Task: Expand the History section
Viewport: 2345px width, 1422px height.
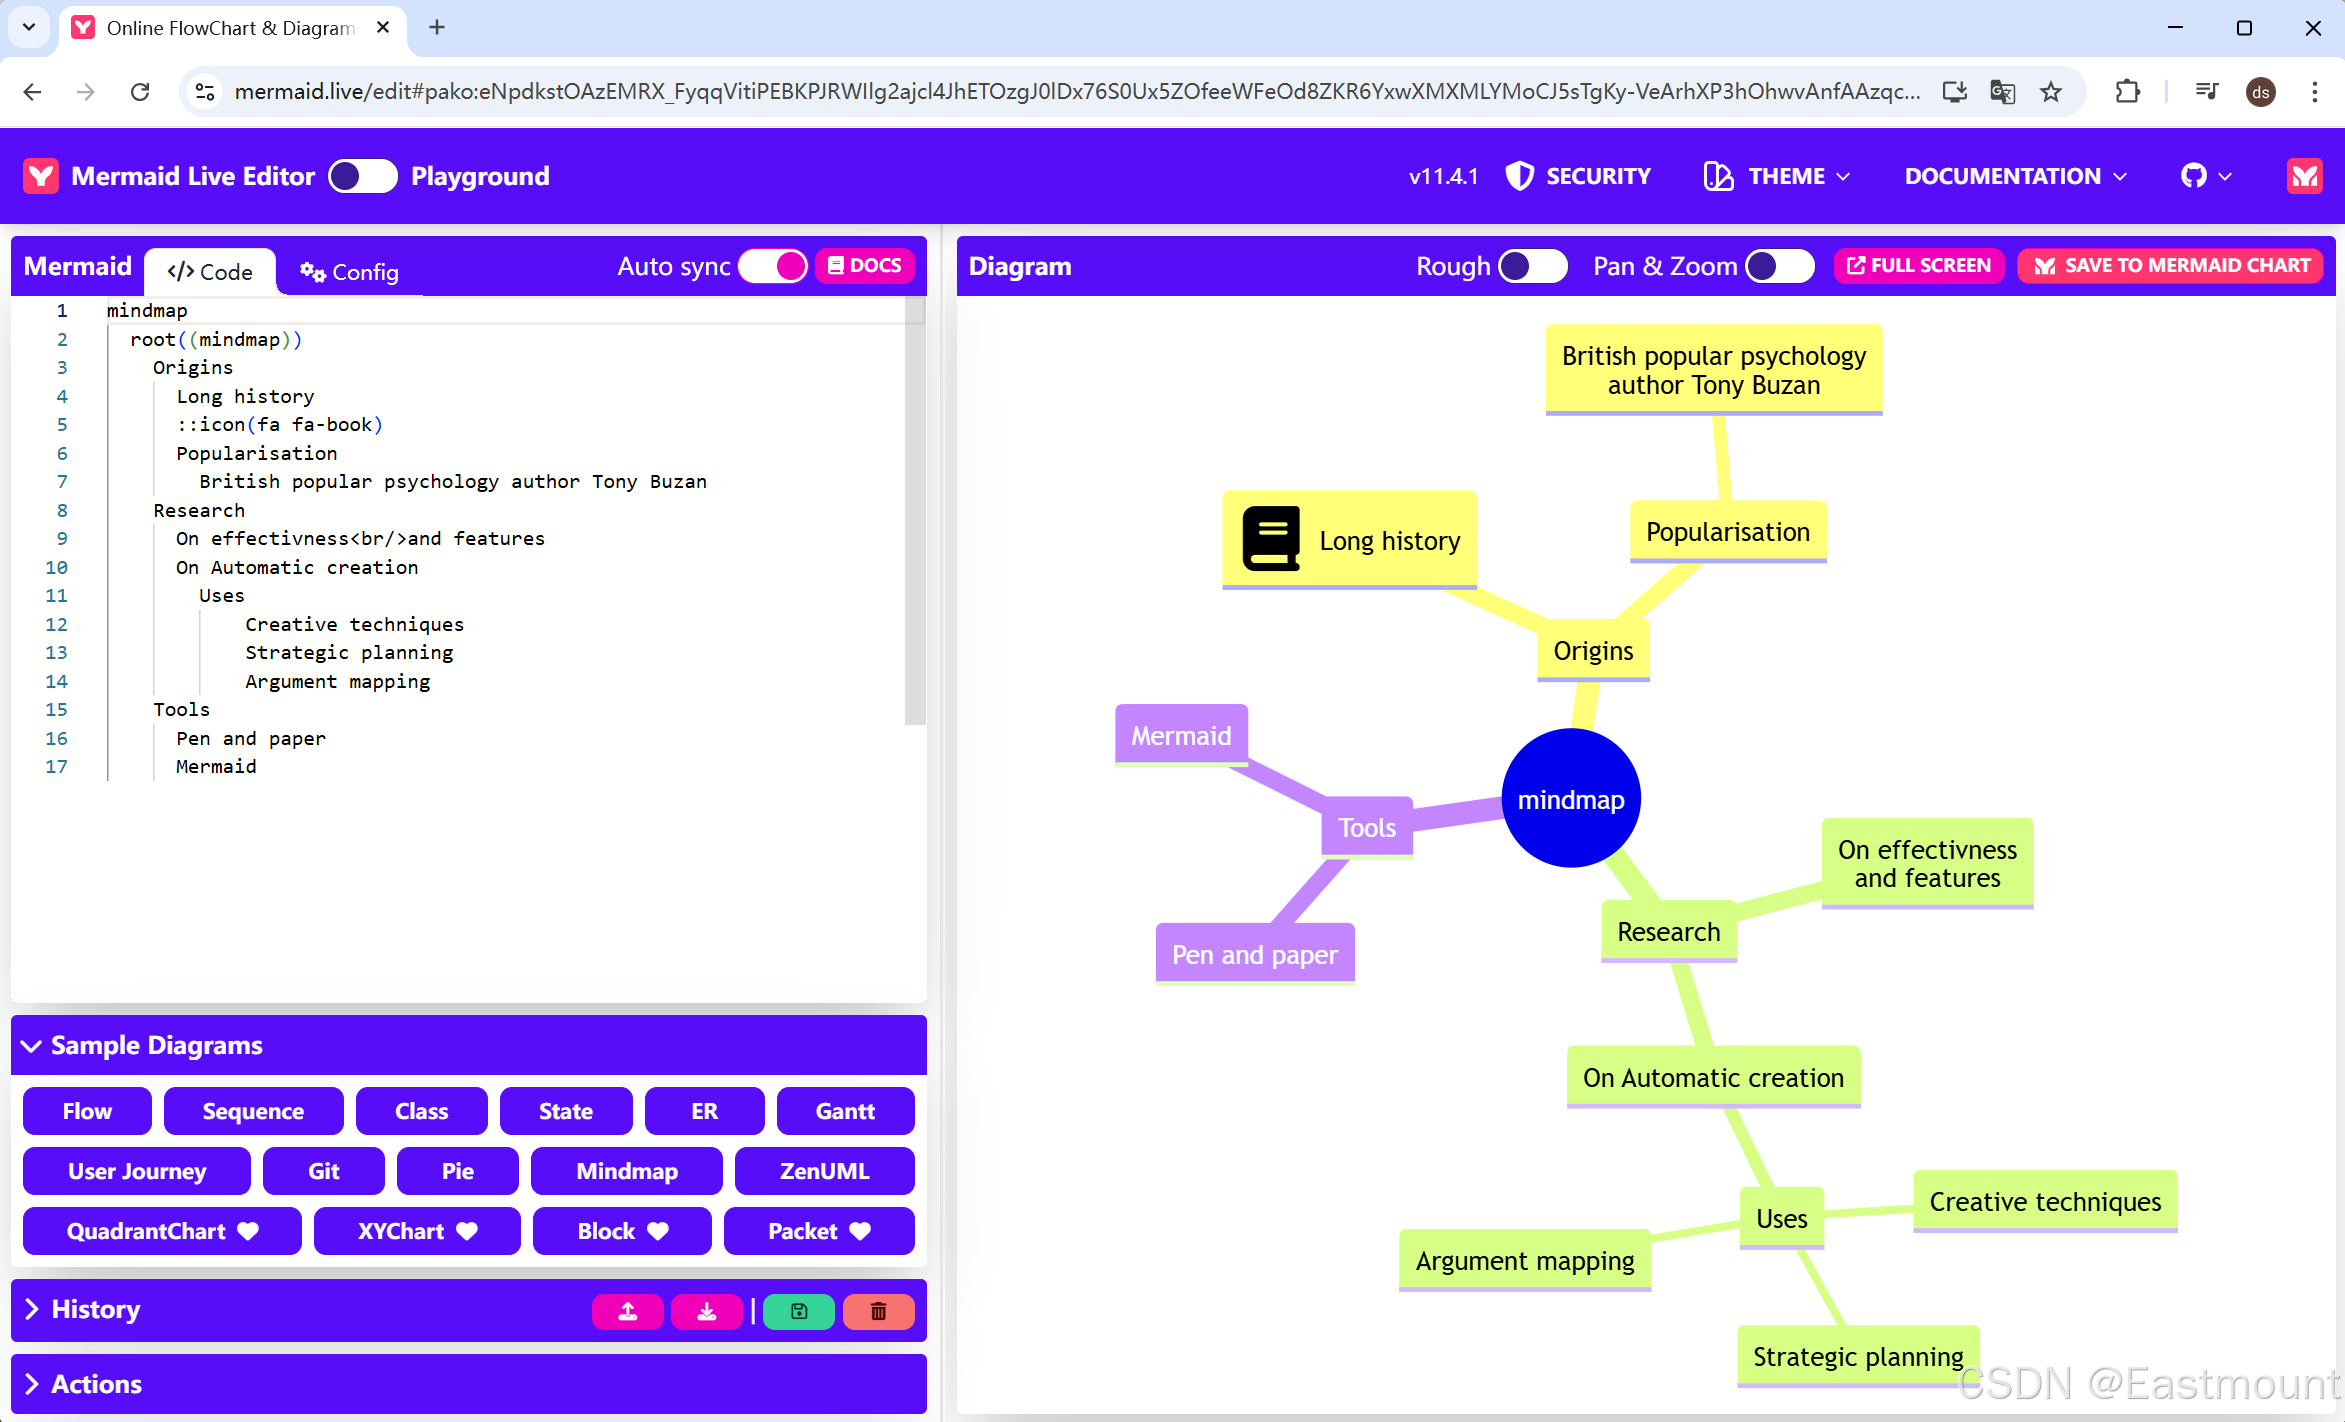Action: coord(95,1309)
